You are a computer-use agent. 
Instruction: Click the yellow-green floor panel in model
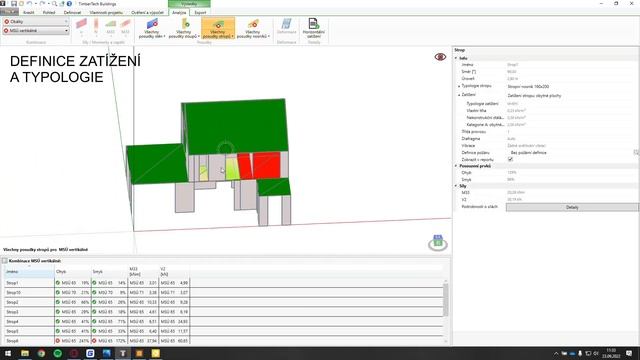click(232, 169)
